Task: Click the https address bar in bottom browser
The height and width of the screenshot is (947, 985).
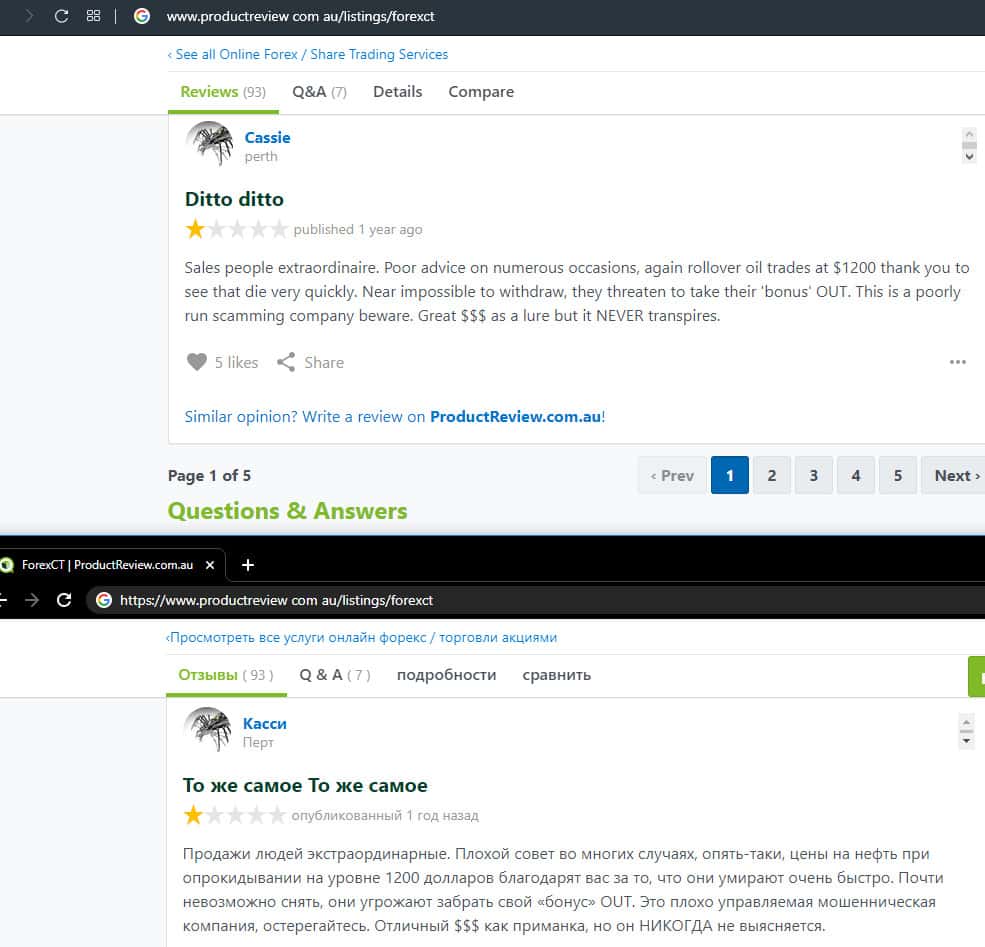Action: coord(276,600)
